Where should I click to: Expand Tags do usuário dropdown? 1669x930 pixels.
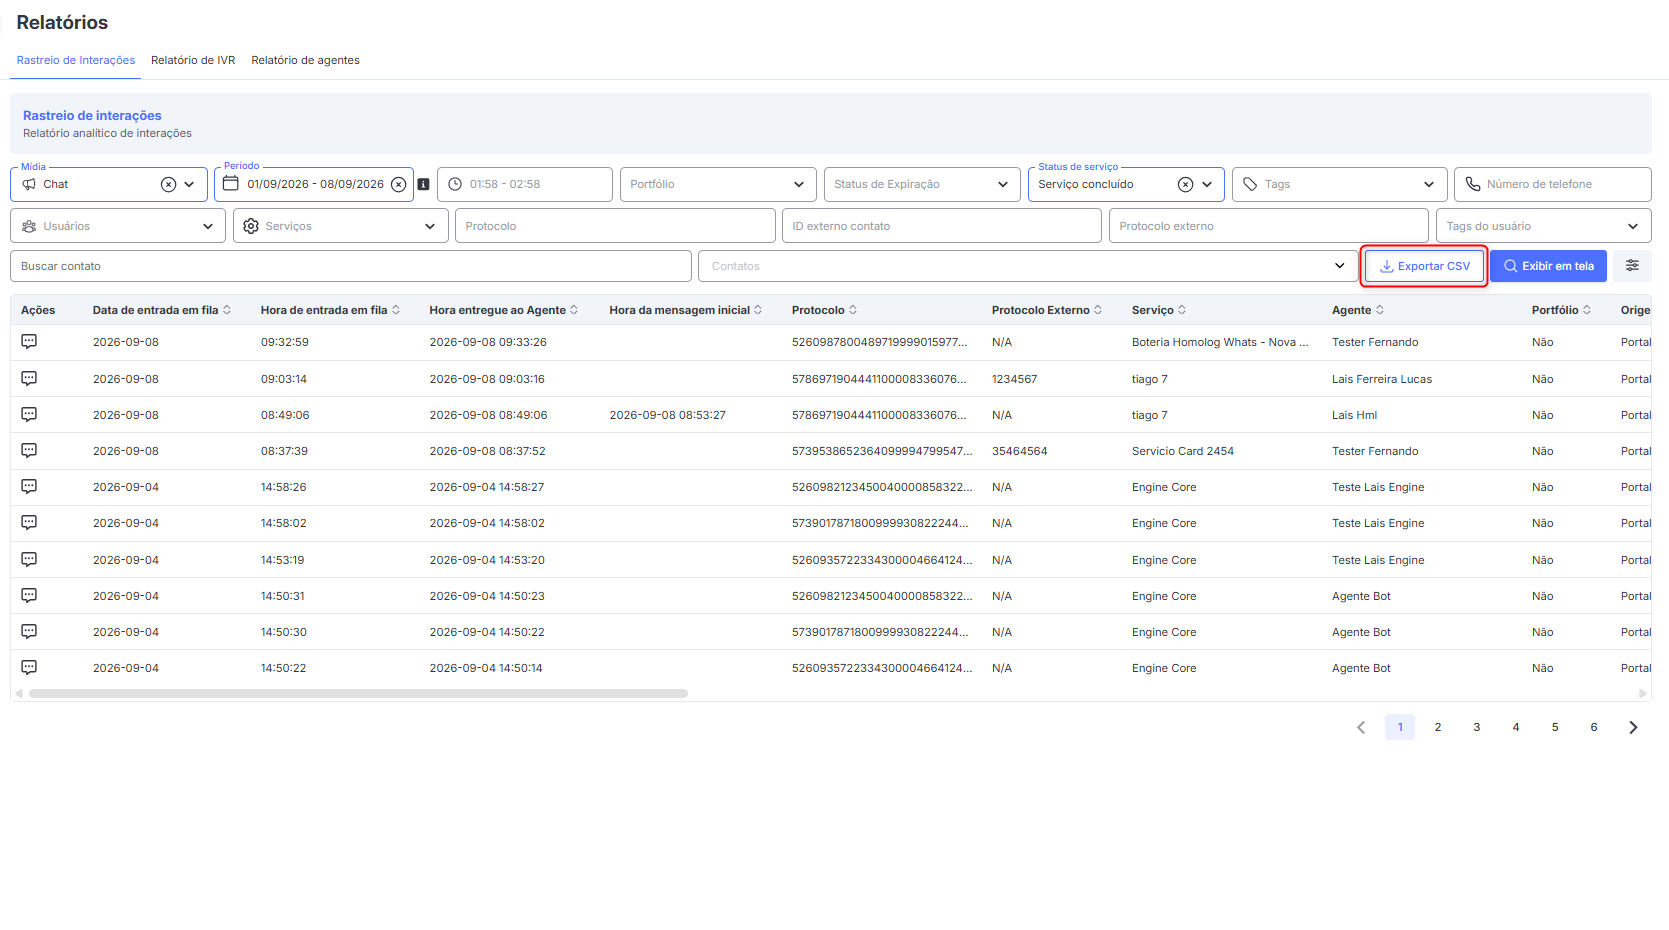(1633, 226)
